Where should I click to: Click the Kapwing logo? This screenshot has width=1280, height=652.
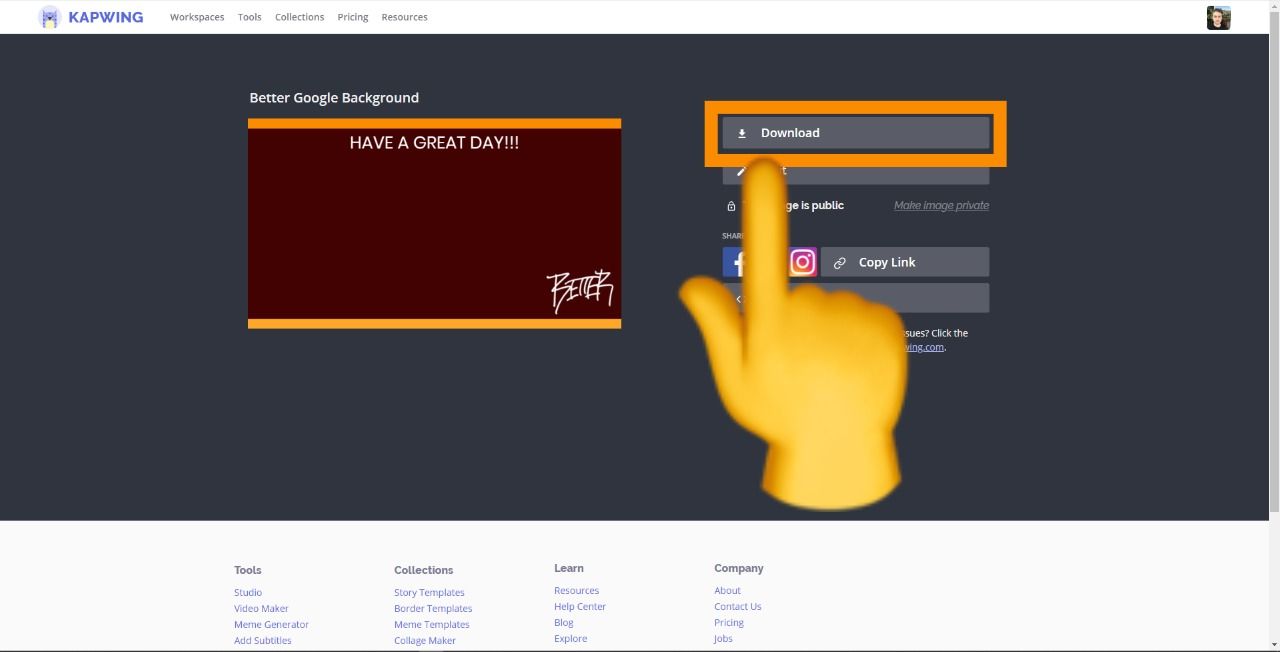(90, 17)
